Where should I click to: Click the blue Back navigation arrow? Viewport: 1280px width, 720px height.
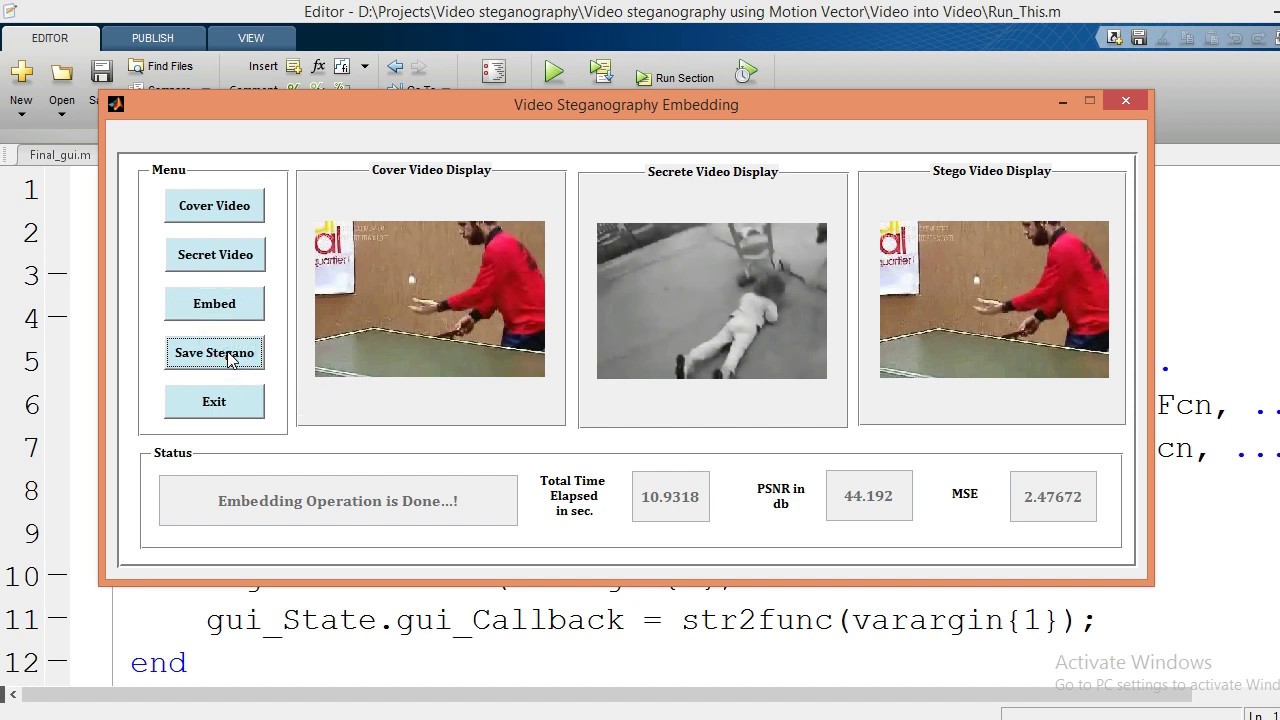(x=395, y=66)
